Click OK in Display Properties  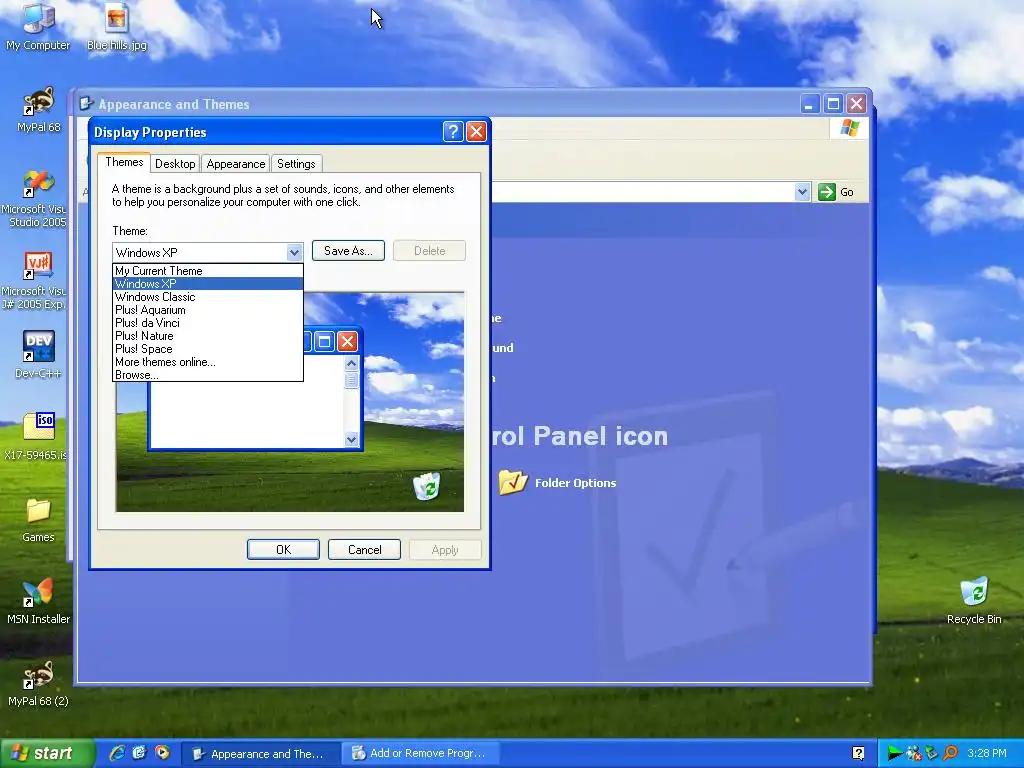[x=283, y=550]
